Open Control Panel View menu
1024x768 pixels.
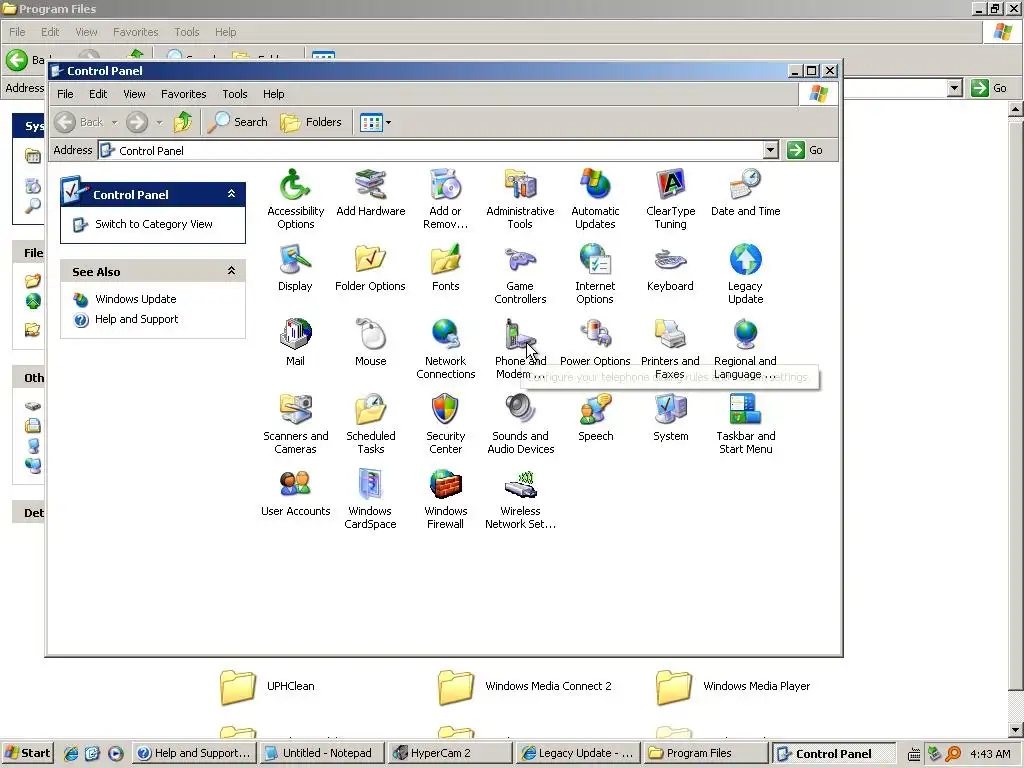pos(134,94)
